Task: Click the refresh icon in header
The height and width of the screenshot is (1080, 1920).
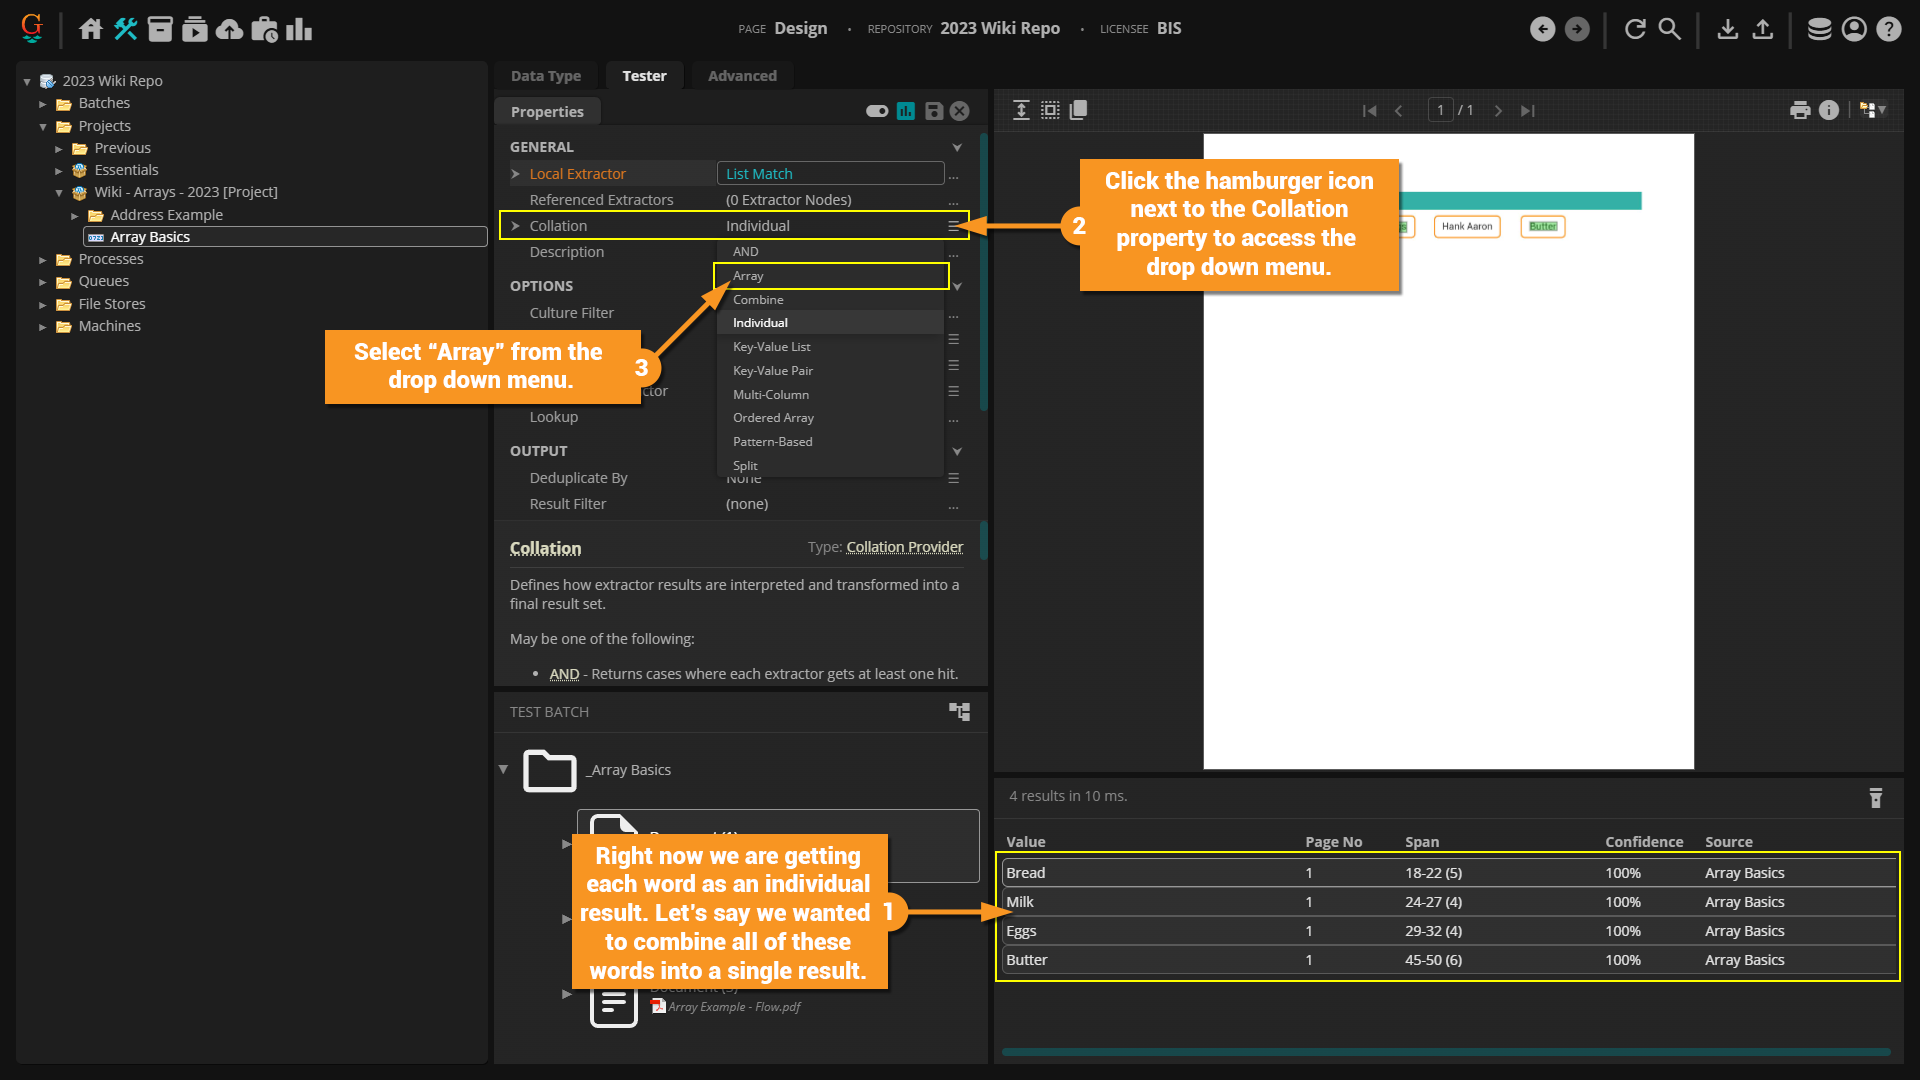Action: coord(1635,29)
